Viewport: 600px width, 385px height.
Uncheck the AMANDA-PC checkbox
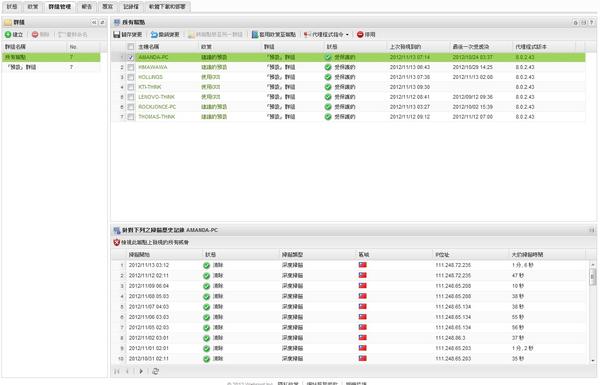131,57
